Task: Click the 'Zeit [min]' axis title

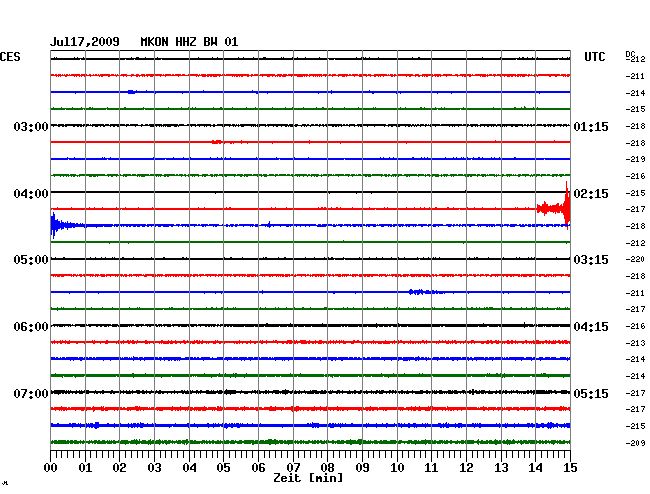Action: (308, 478)
